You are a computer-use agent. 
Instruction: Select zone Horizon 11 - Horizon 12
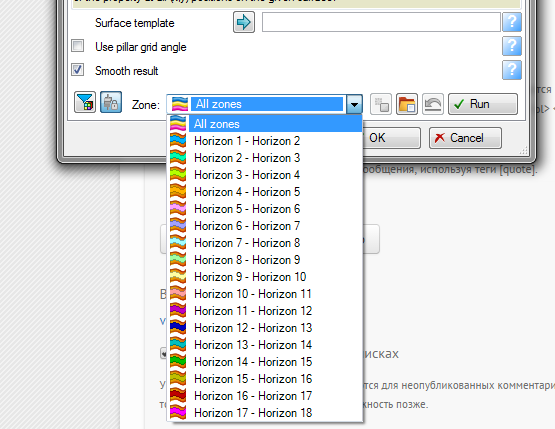265,311
